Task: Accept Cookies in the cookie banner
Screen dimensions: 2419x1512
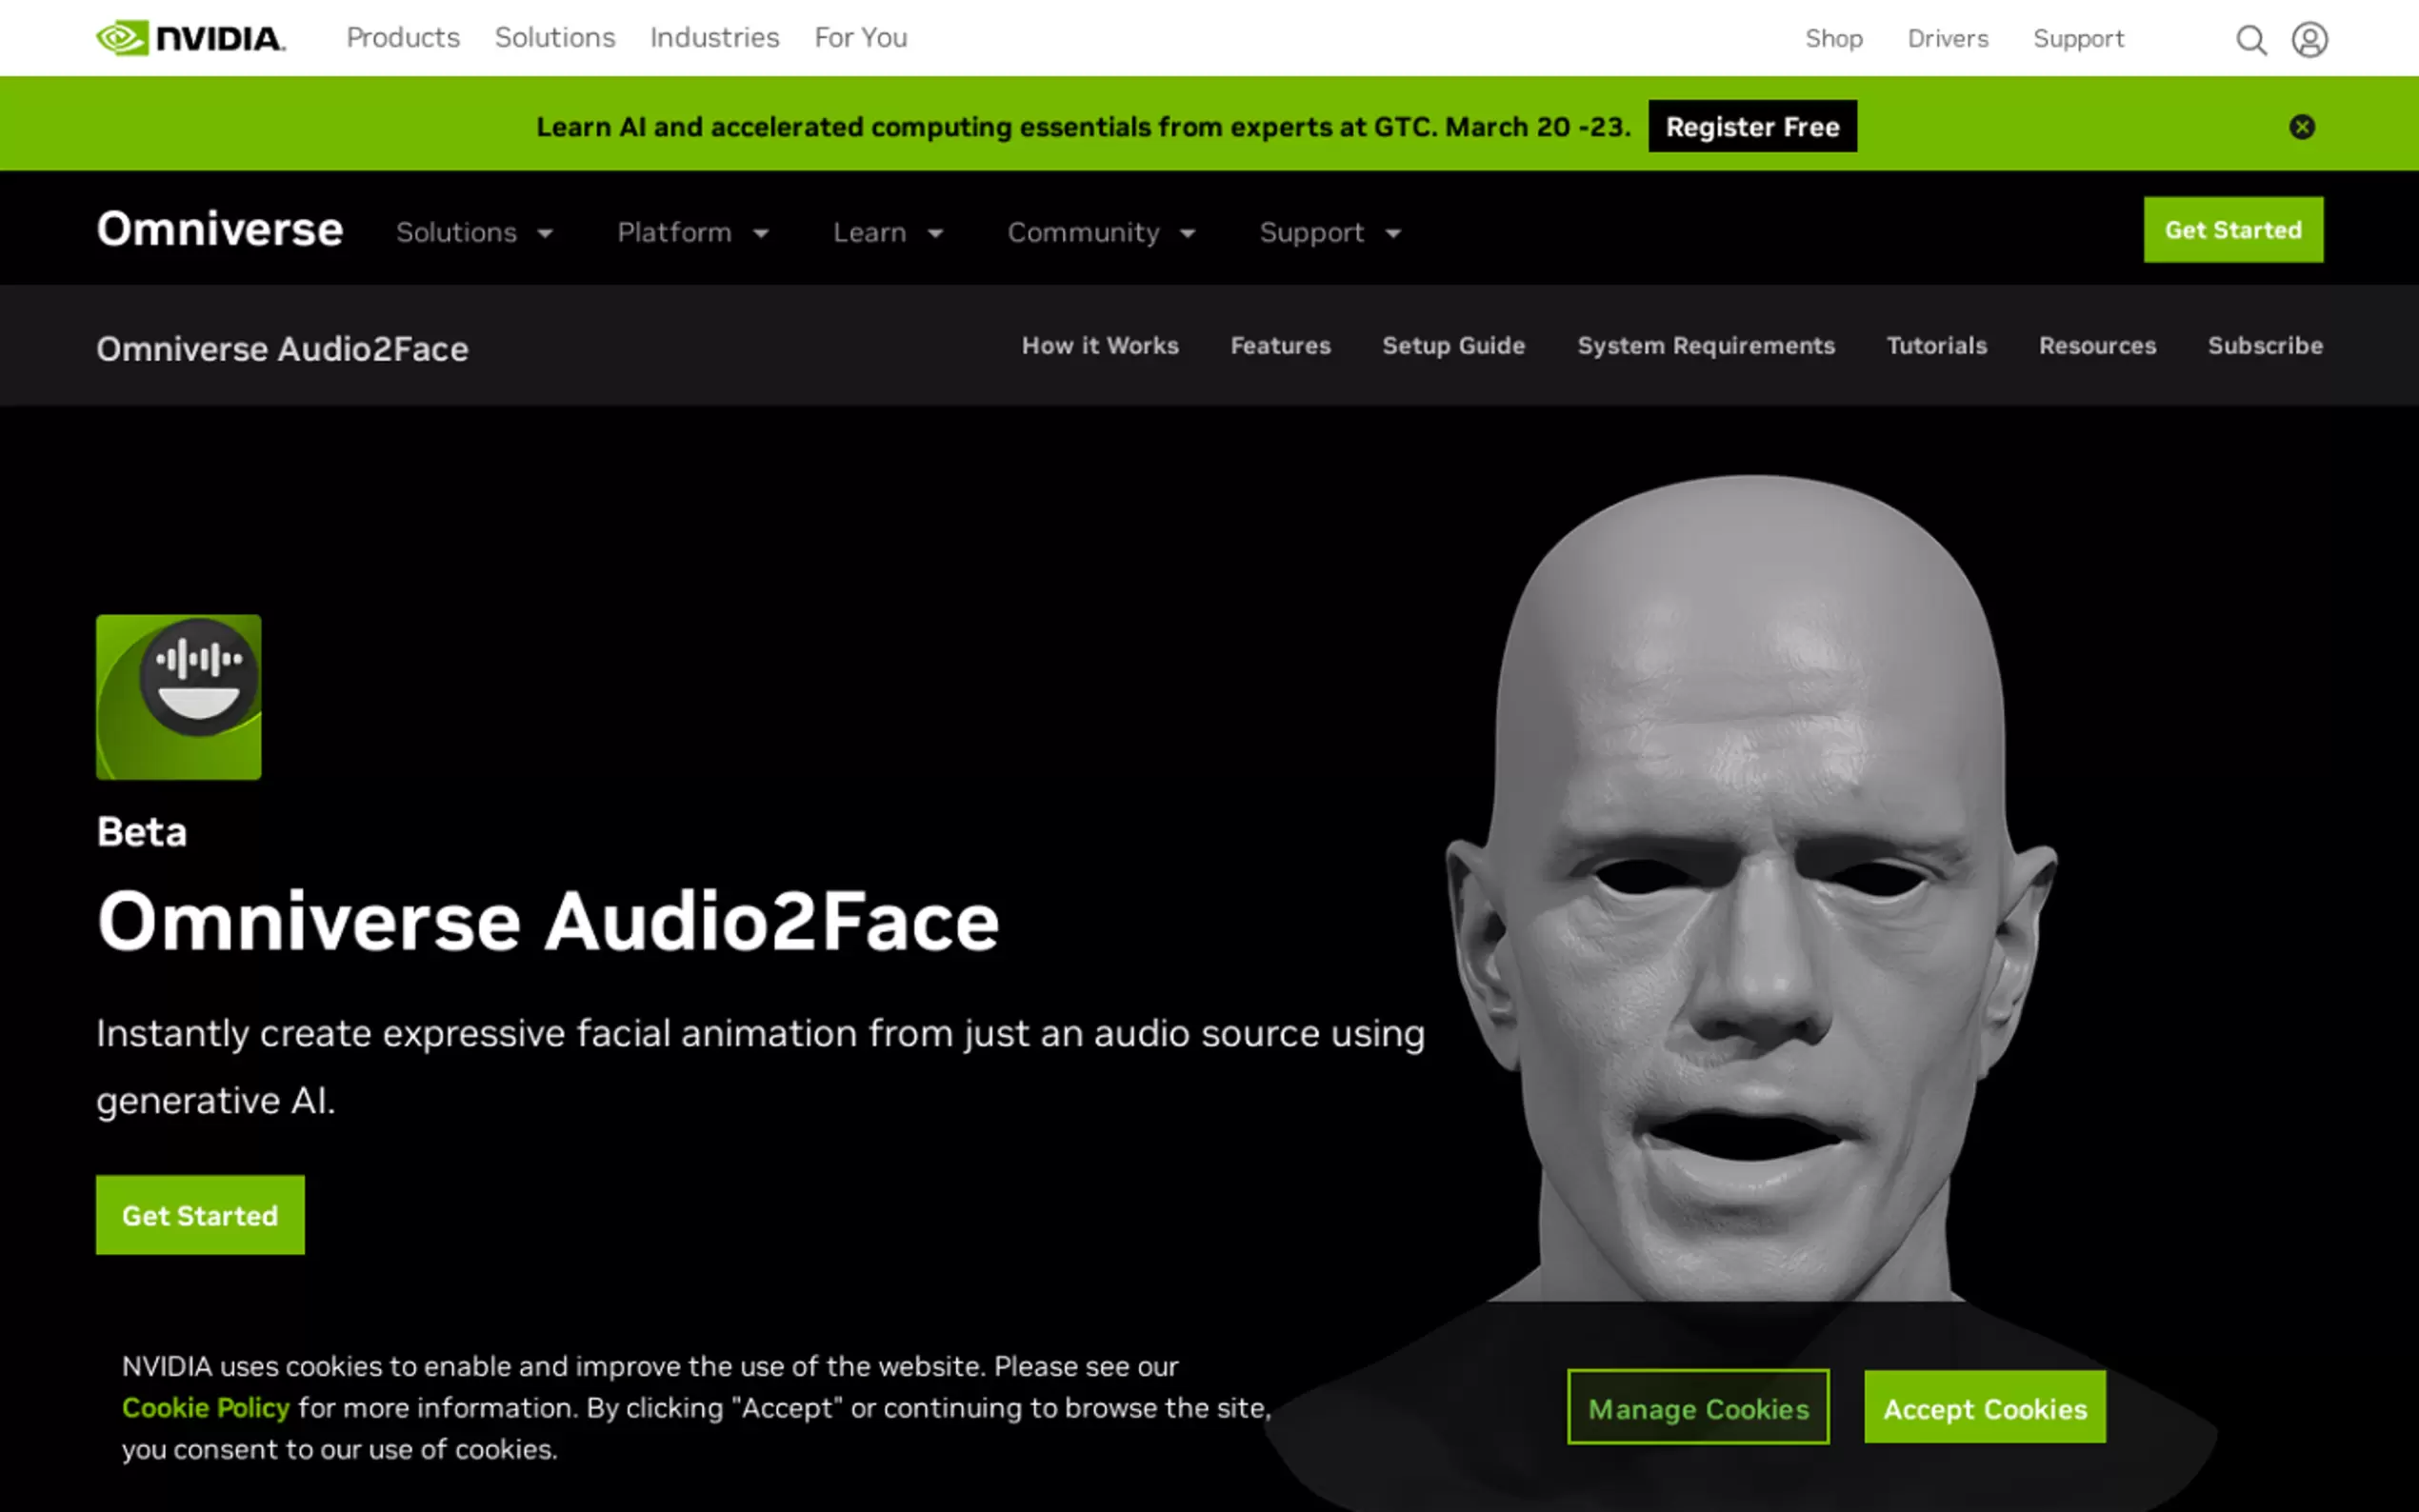Action: (x=1985, y=1408)
